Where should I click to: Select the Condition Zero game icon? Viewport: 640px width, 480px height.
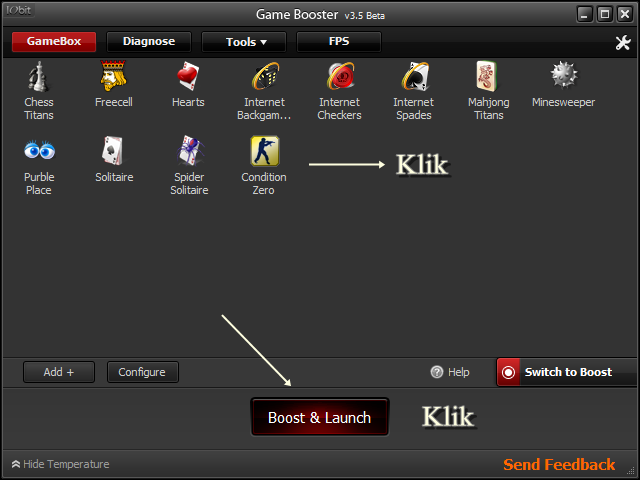coord(264,151)
